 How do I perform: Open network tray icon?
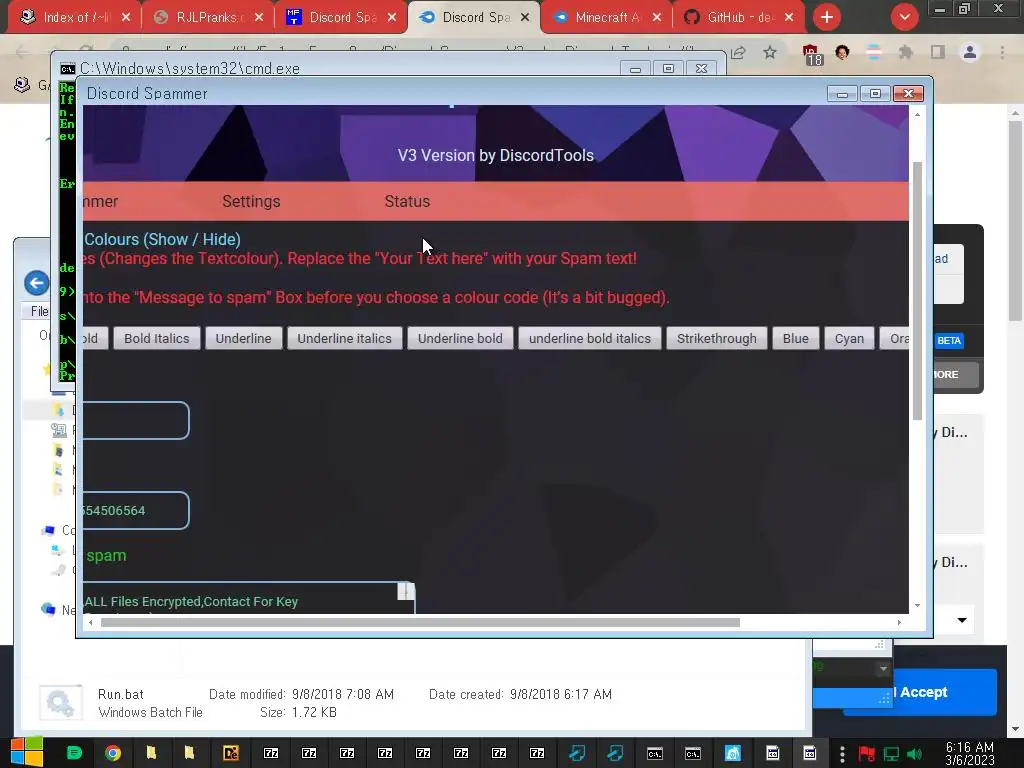click(x=891, y=754)
